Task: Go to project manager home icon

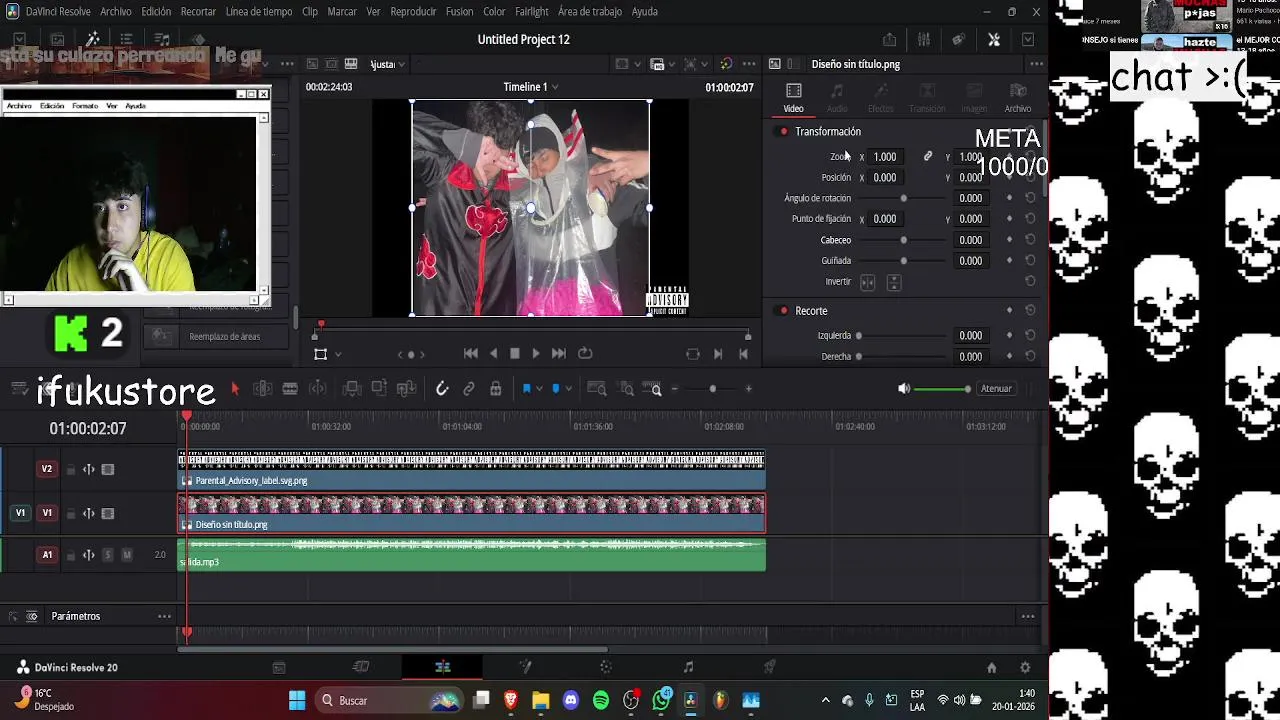Action: tap(991, 668)
